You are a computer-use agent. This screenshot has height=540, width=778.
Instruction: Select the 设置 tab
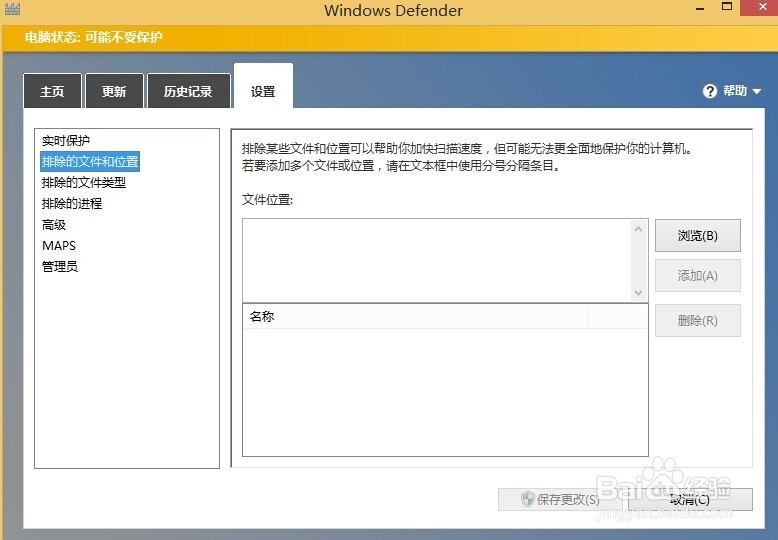point(263,87)
